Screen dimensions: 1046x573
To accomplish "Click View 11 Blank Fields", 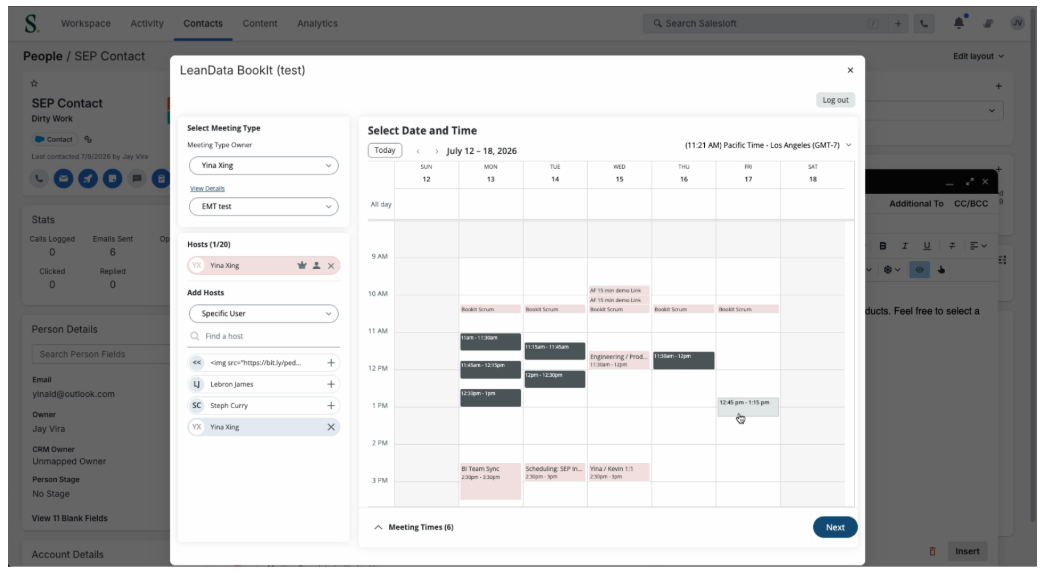I will 69,518.
